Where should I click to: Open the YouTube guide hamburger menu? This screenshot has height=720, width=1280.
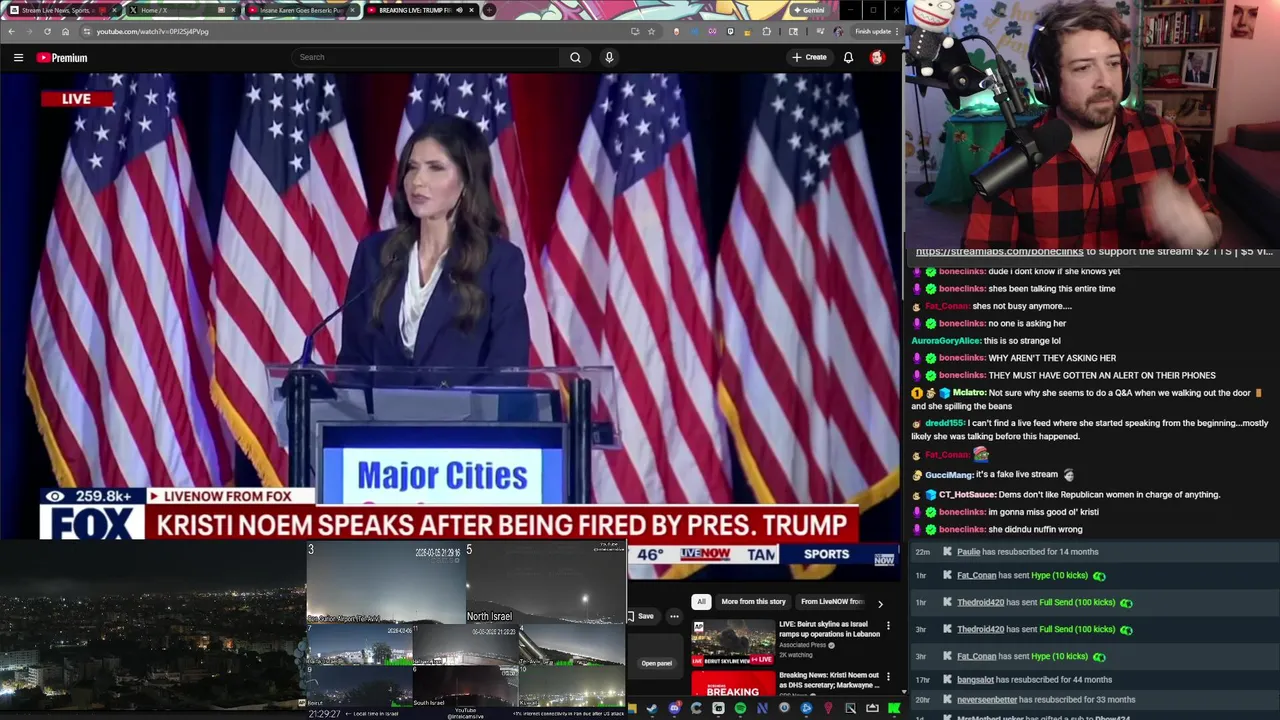(18, 57)
